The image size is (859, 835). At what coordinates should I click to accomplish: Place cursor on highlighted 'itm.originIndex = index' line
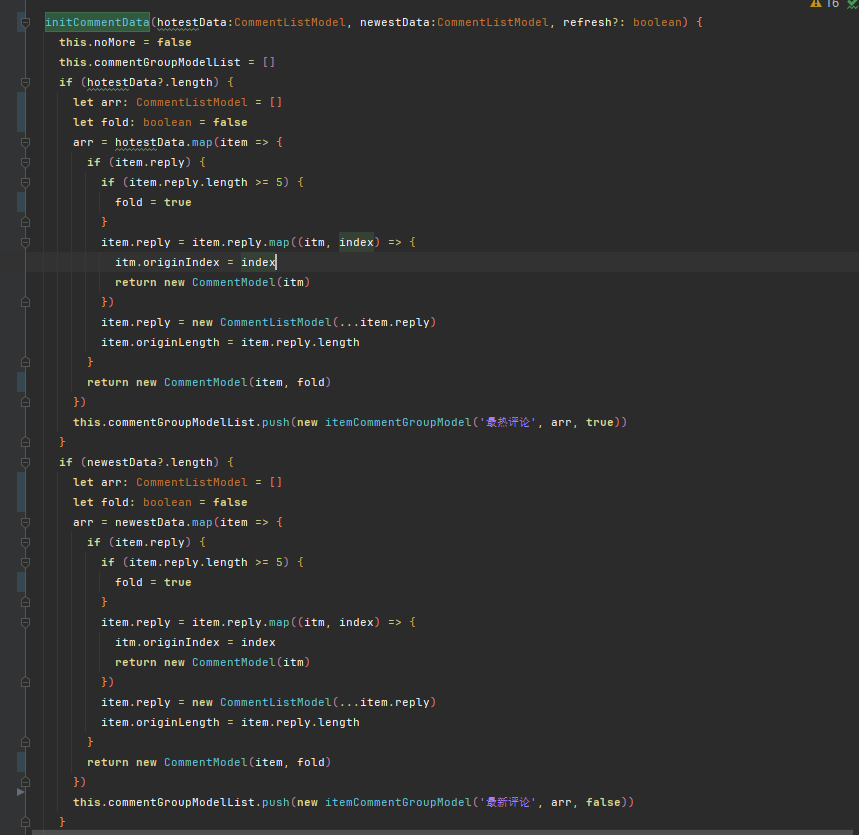[195, 262]
